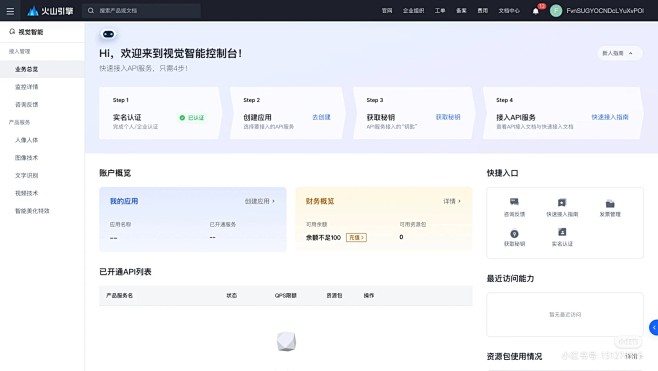Click 产品服务名 column header
This screenshot has width=658, height=371.
pos(119,295)
